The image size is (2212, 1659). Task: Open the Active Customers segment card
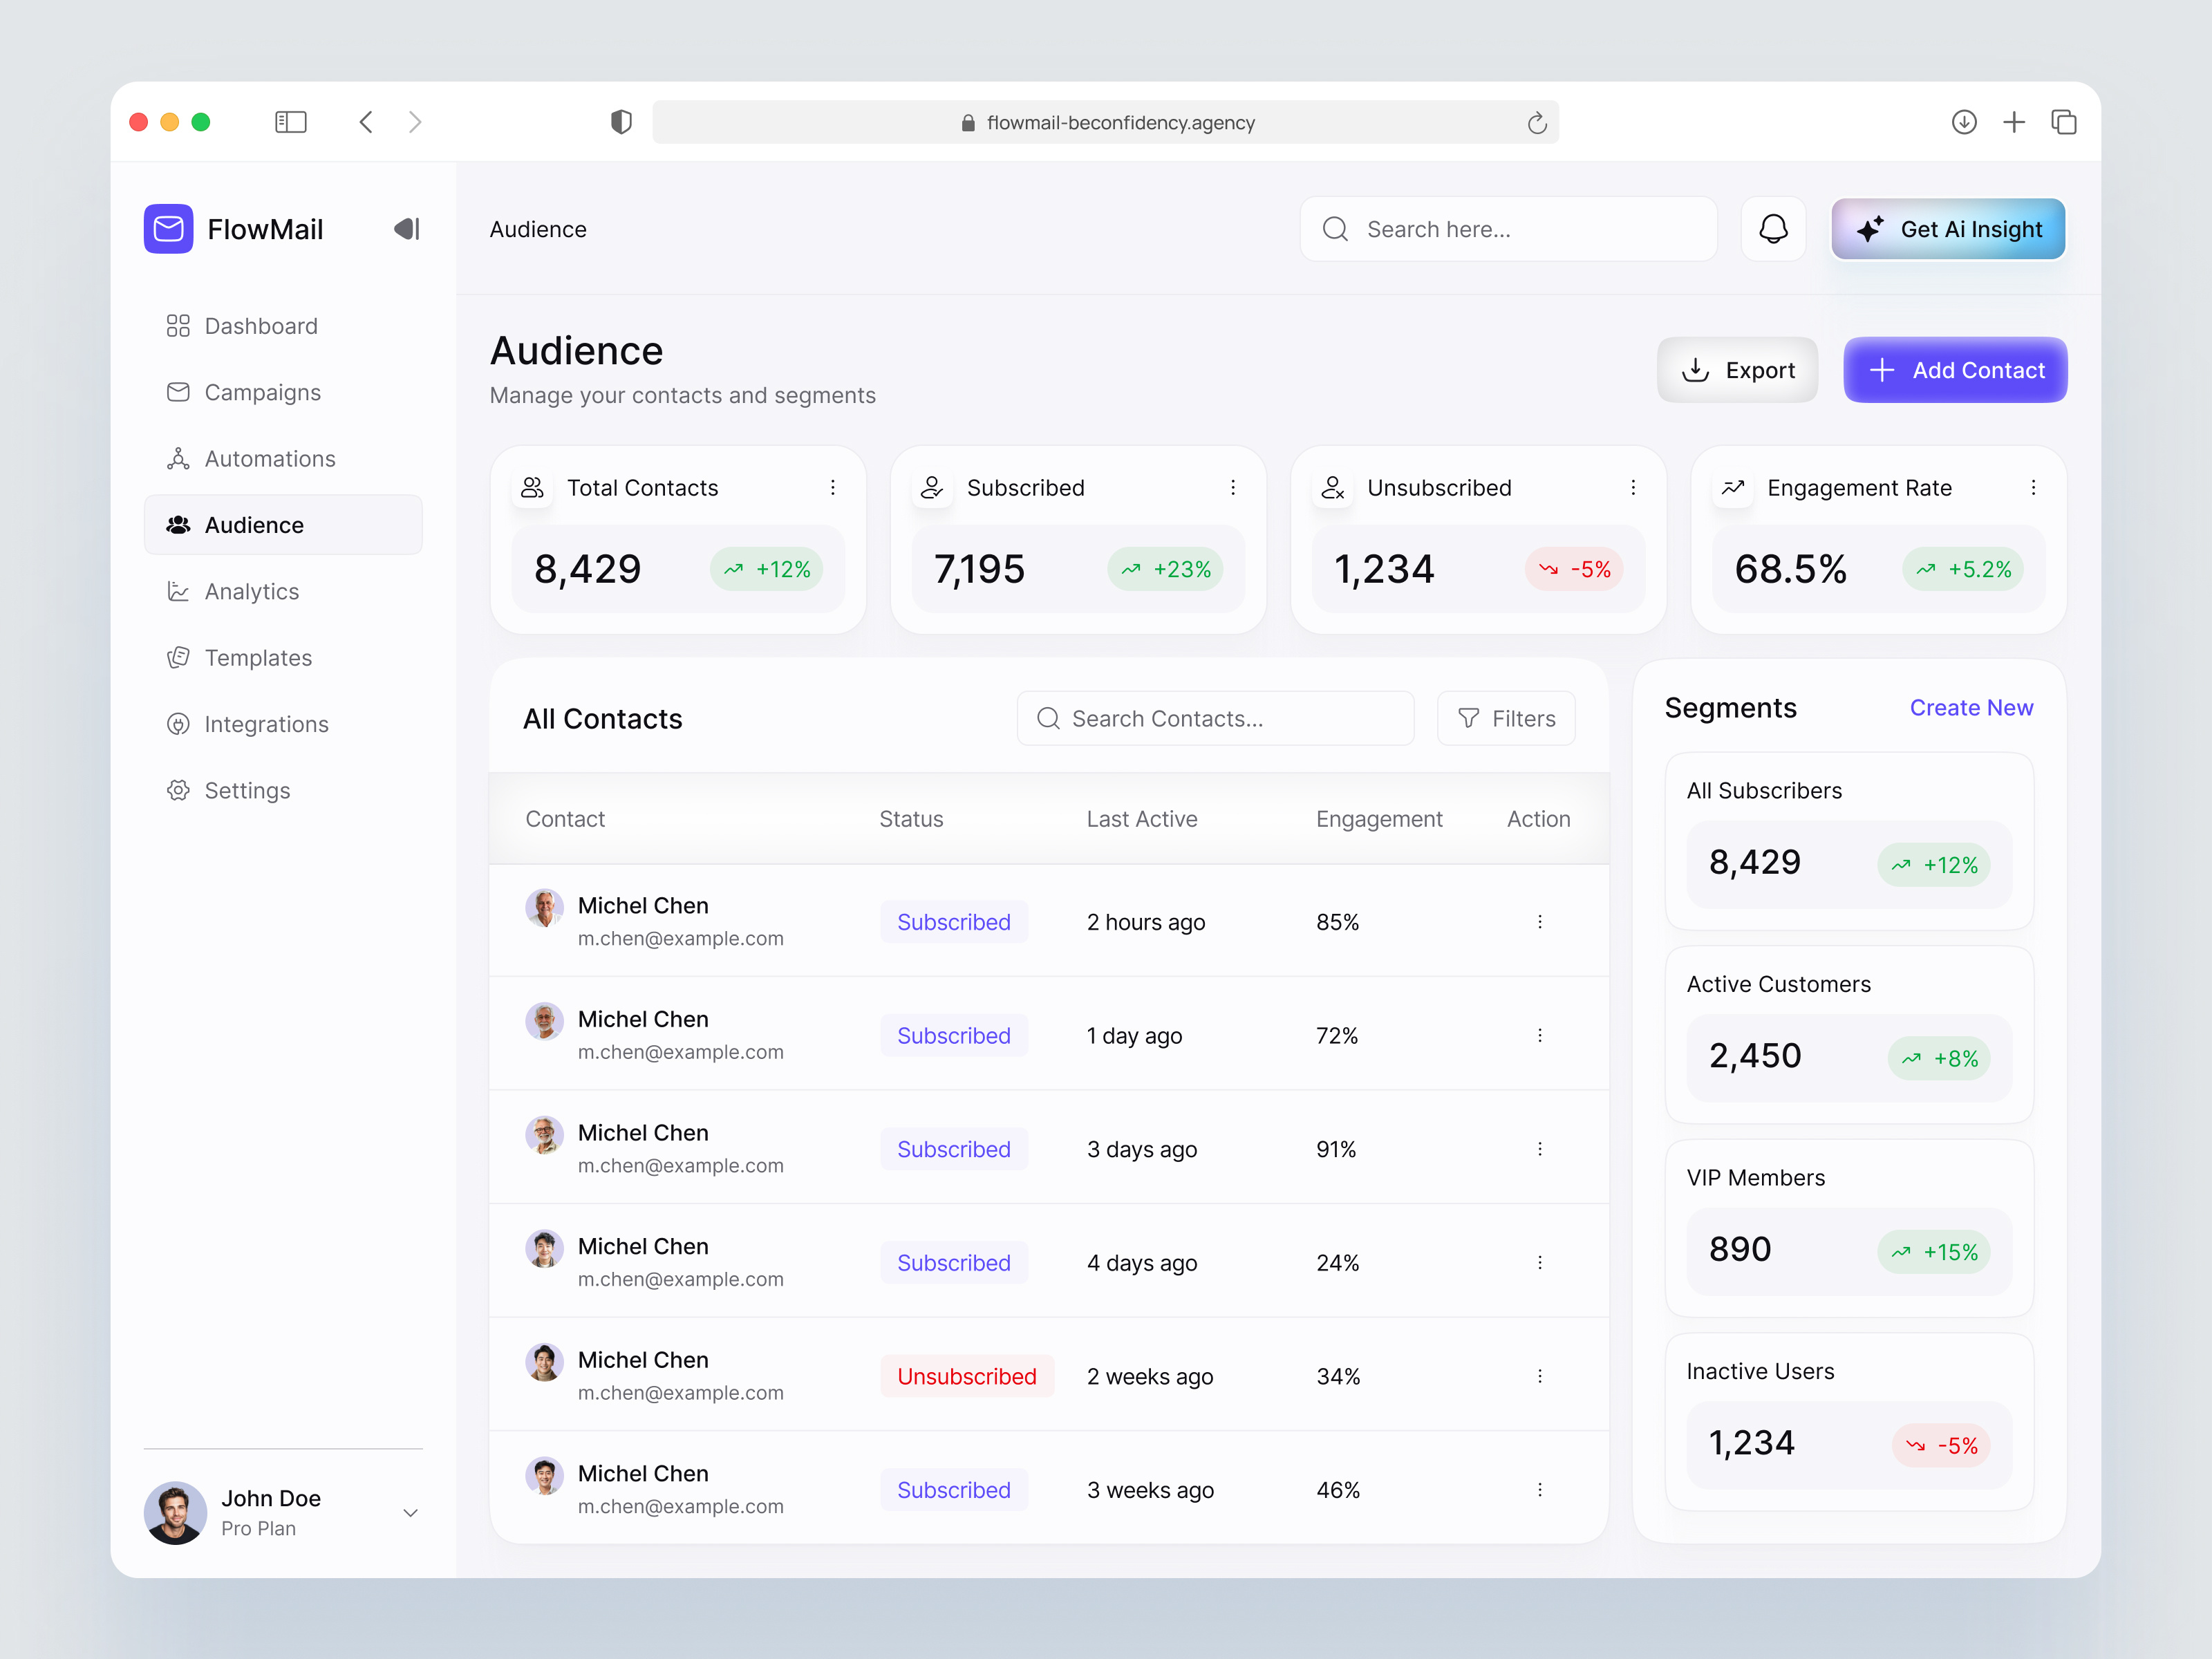click(1848, 1035)
